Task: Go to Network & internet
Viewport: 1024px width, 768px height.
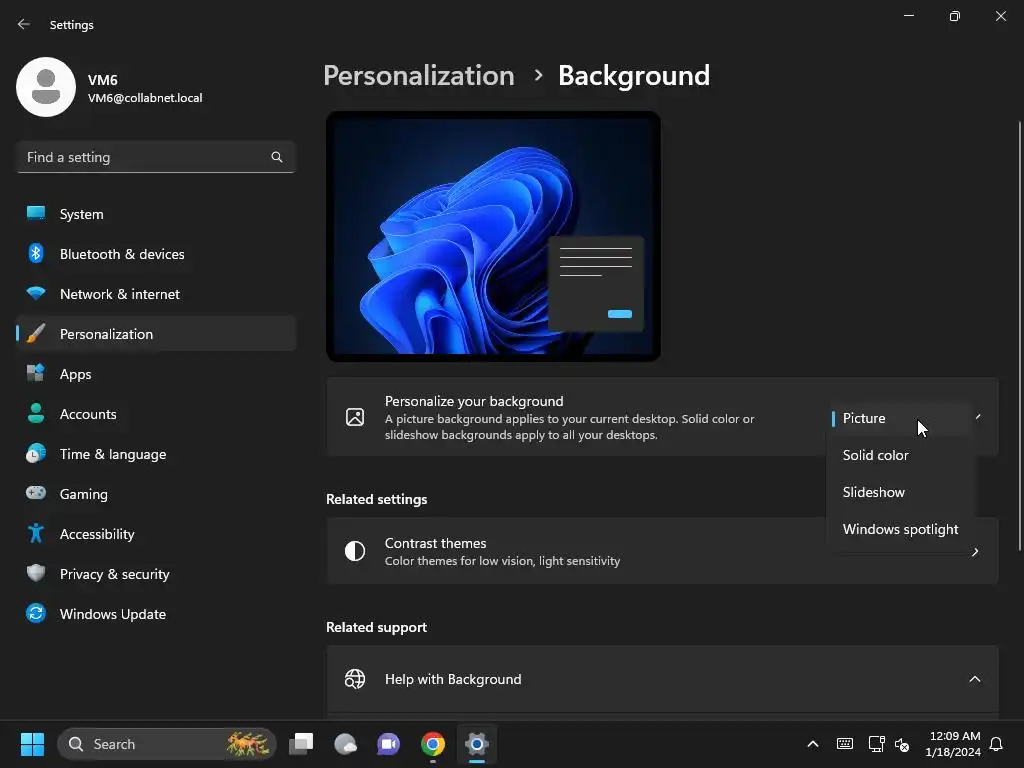Action: (x=155, y=294)
